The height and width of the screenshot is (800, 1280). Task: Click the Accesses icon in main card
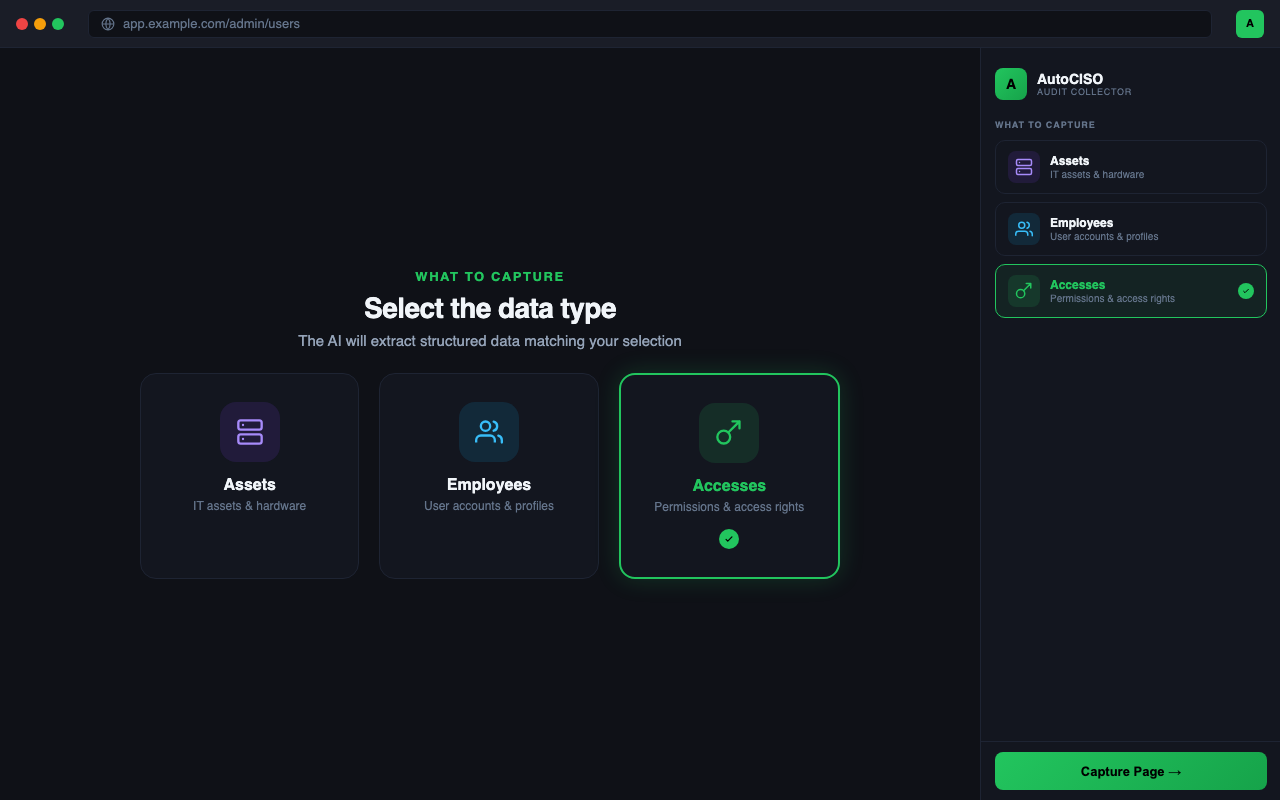coord(729,433)
